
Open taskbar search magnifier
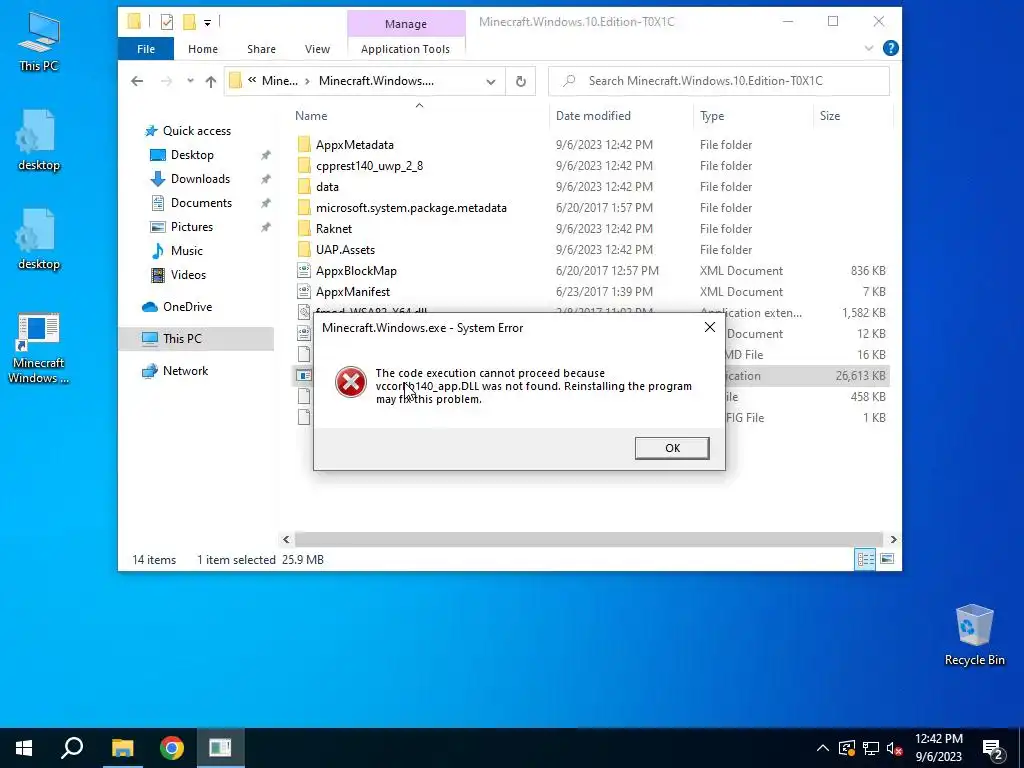point(72,748)
